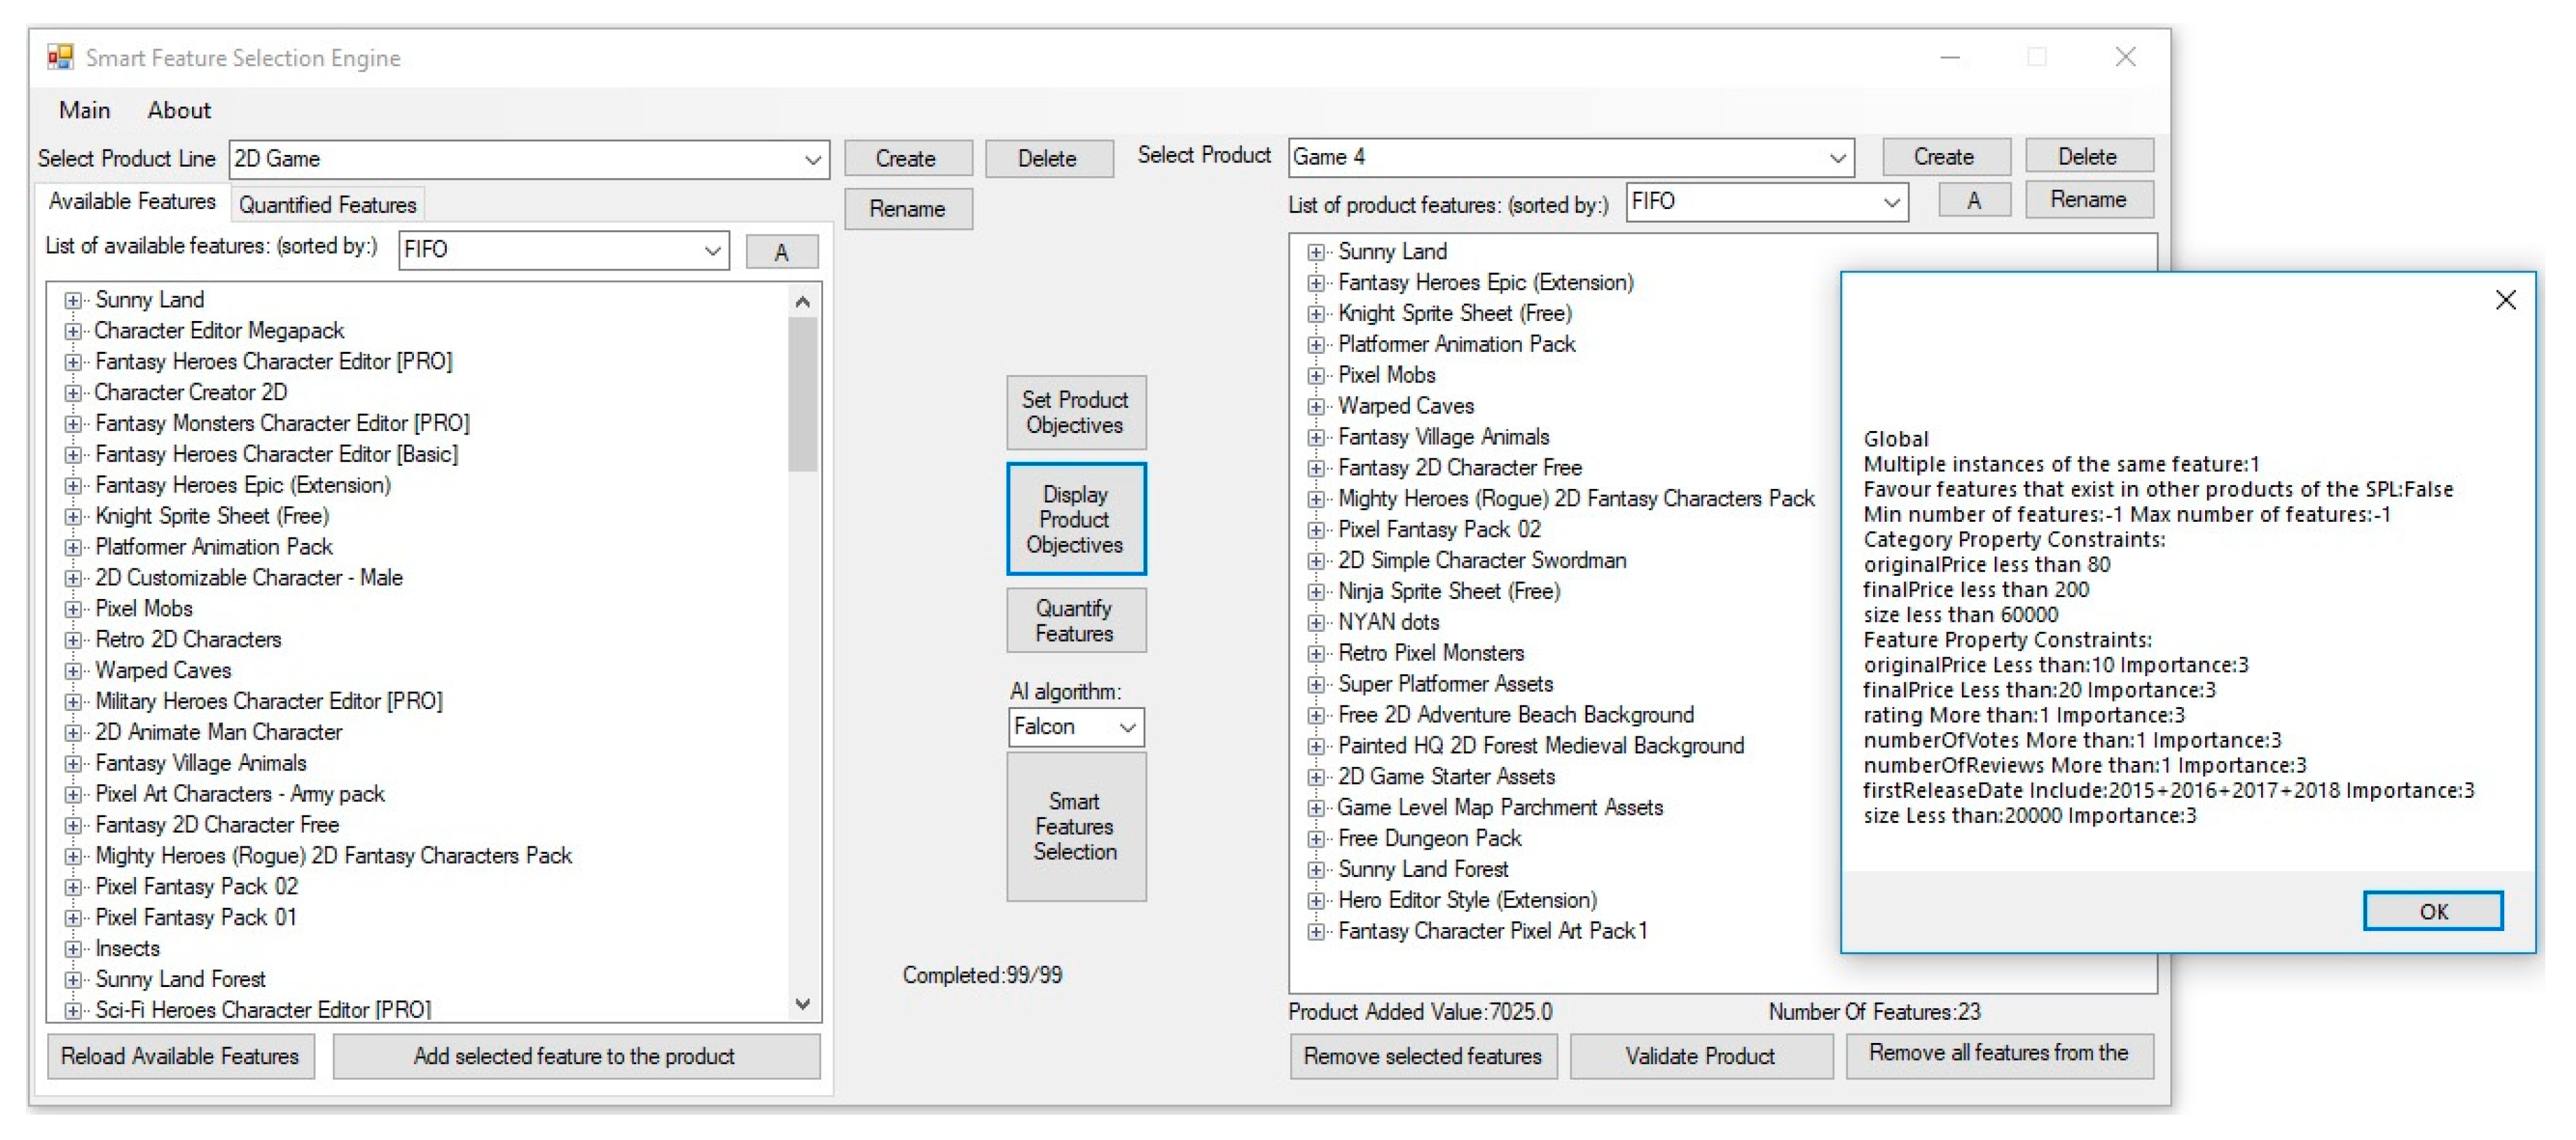Click Quantify Features
2576x1140 pixels.
click(1075, 621)
